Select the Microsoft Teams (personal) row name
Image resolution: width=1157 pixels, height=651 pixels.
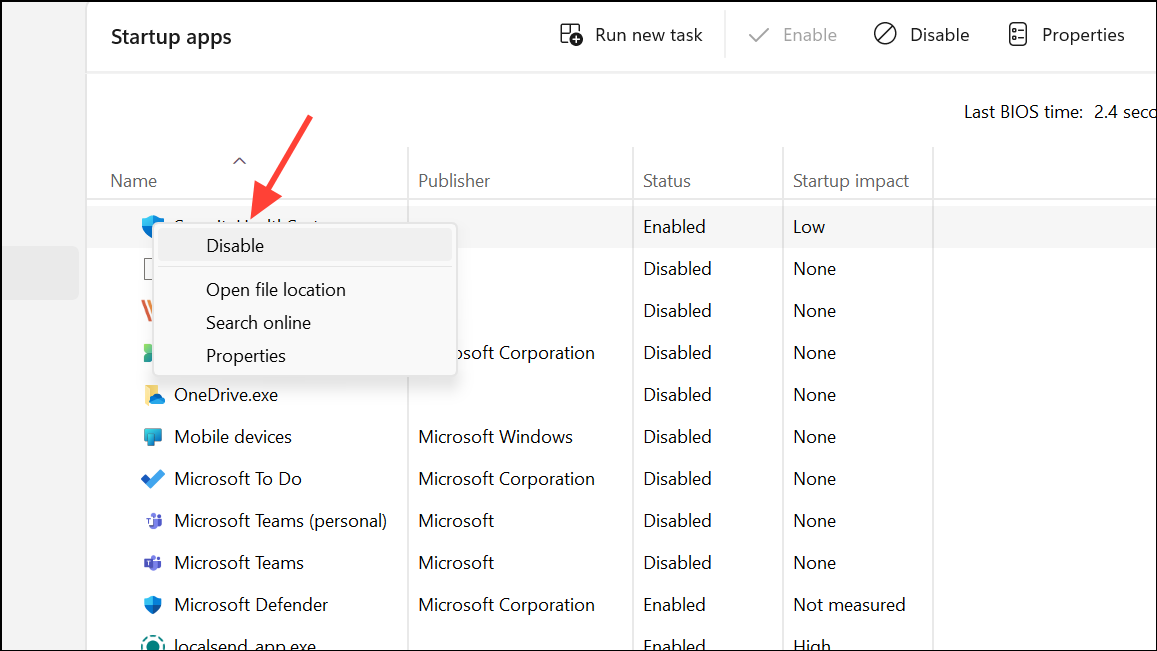(280, 521)
